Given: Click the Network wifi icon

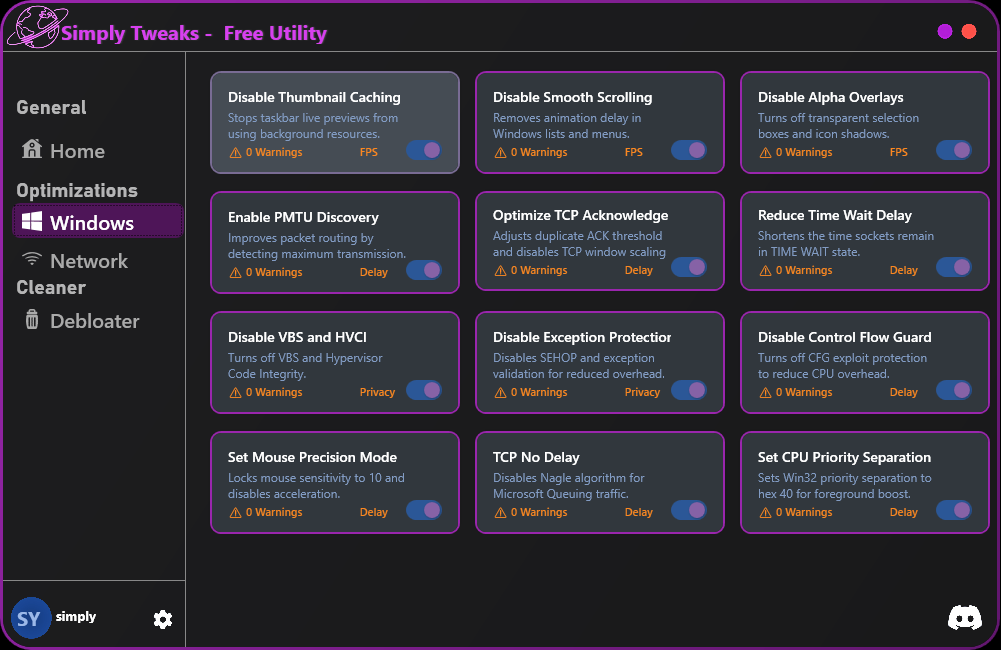Looking at the screenshot, I should [31, 259].
